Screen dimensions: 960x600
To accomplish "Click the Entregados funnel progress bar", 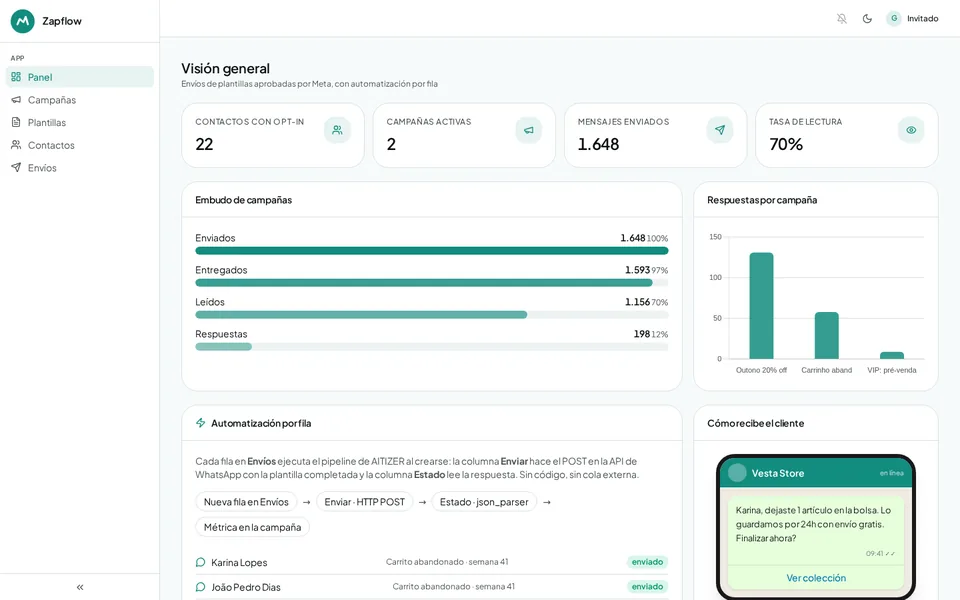I will (432, 283).
